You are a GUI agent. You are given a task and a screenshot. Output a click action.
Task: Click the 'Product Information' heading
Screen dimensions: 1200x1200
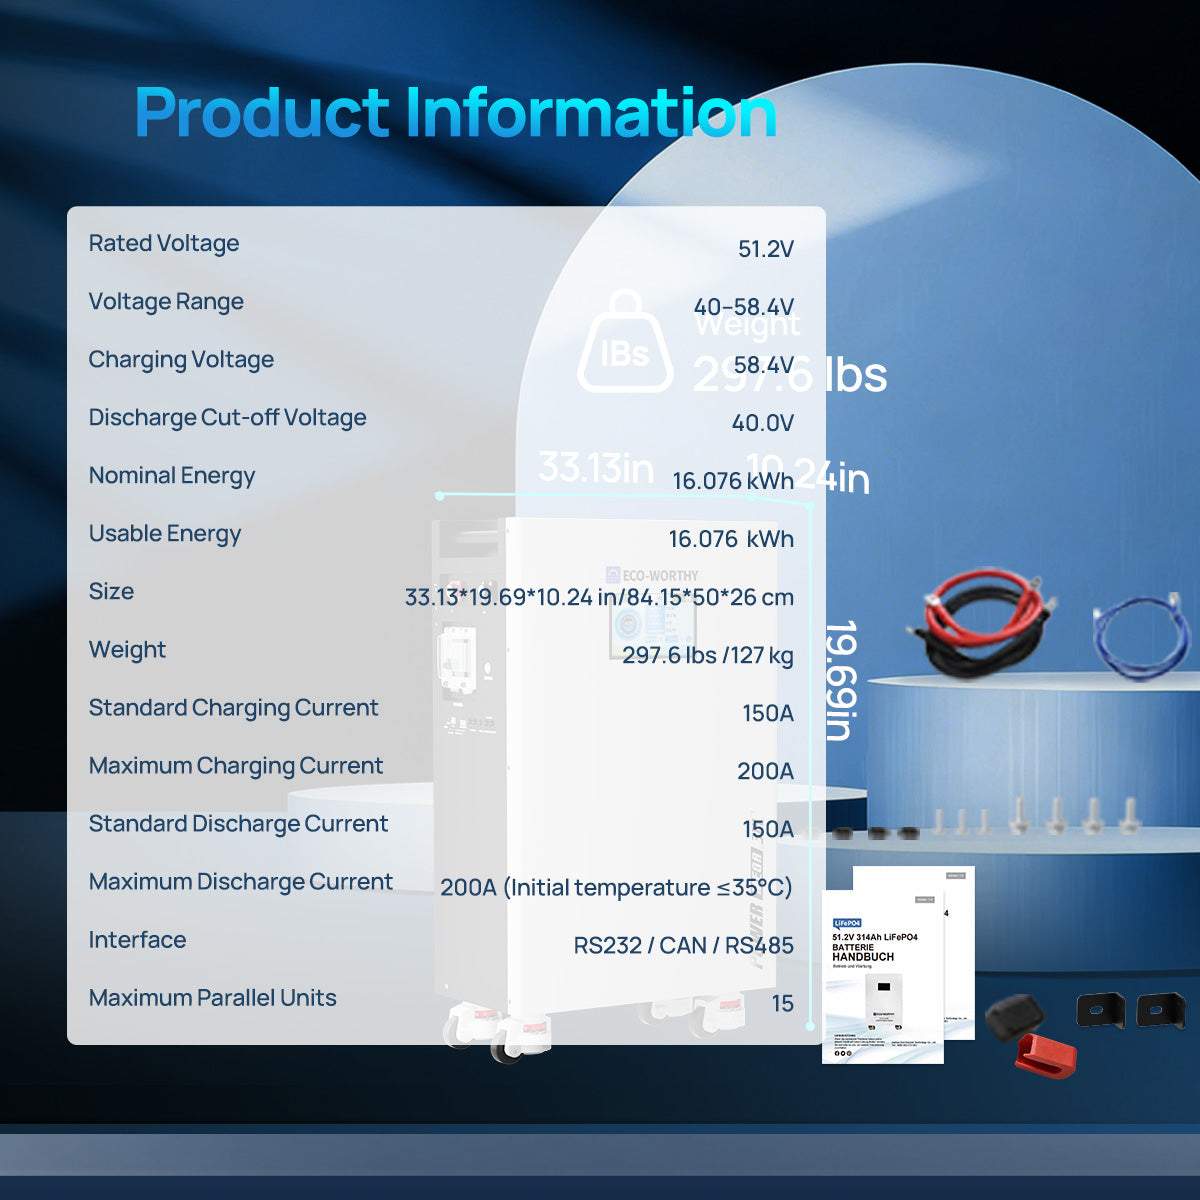[x=456, y=112]
